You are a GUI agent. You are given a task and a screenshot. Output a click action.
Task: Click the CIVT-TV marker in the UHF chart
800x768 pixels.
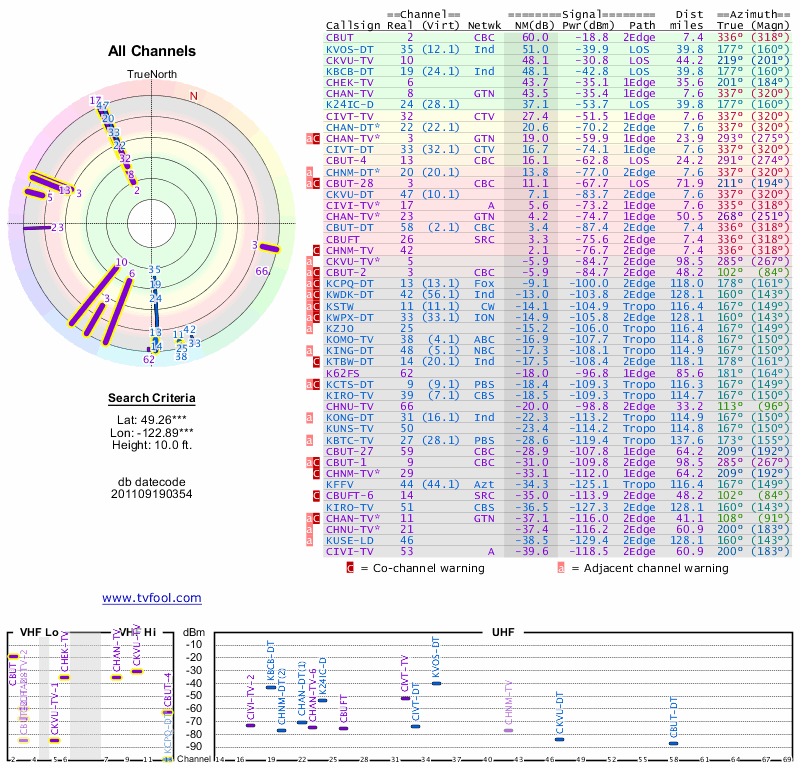coord(405,699)
